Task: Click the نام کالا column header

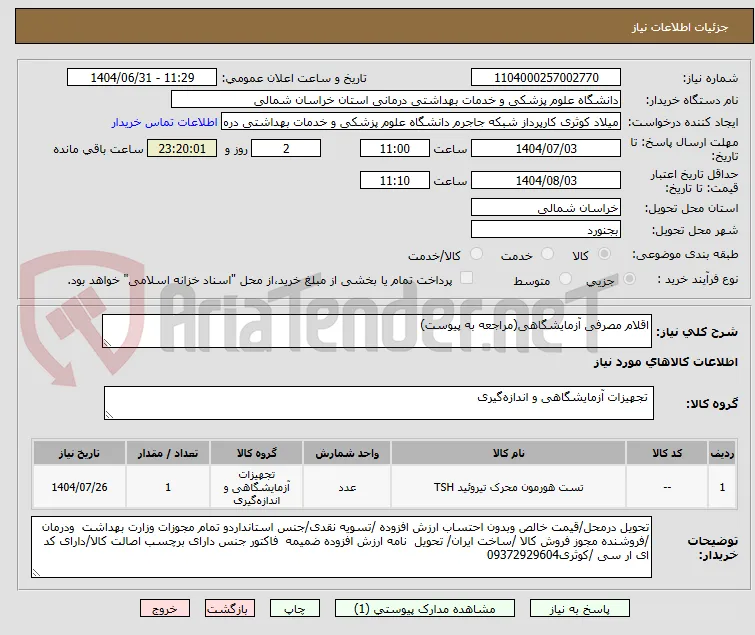Action: point(508,453)
